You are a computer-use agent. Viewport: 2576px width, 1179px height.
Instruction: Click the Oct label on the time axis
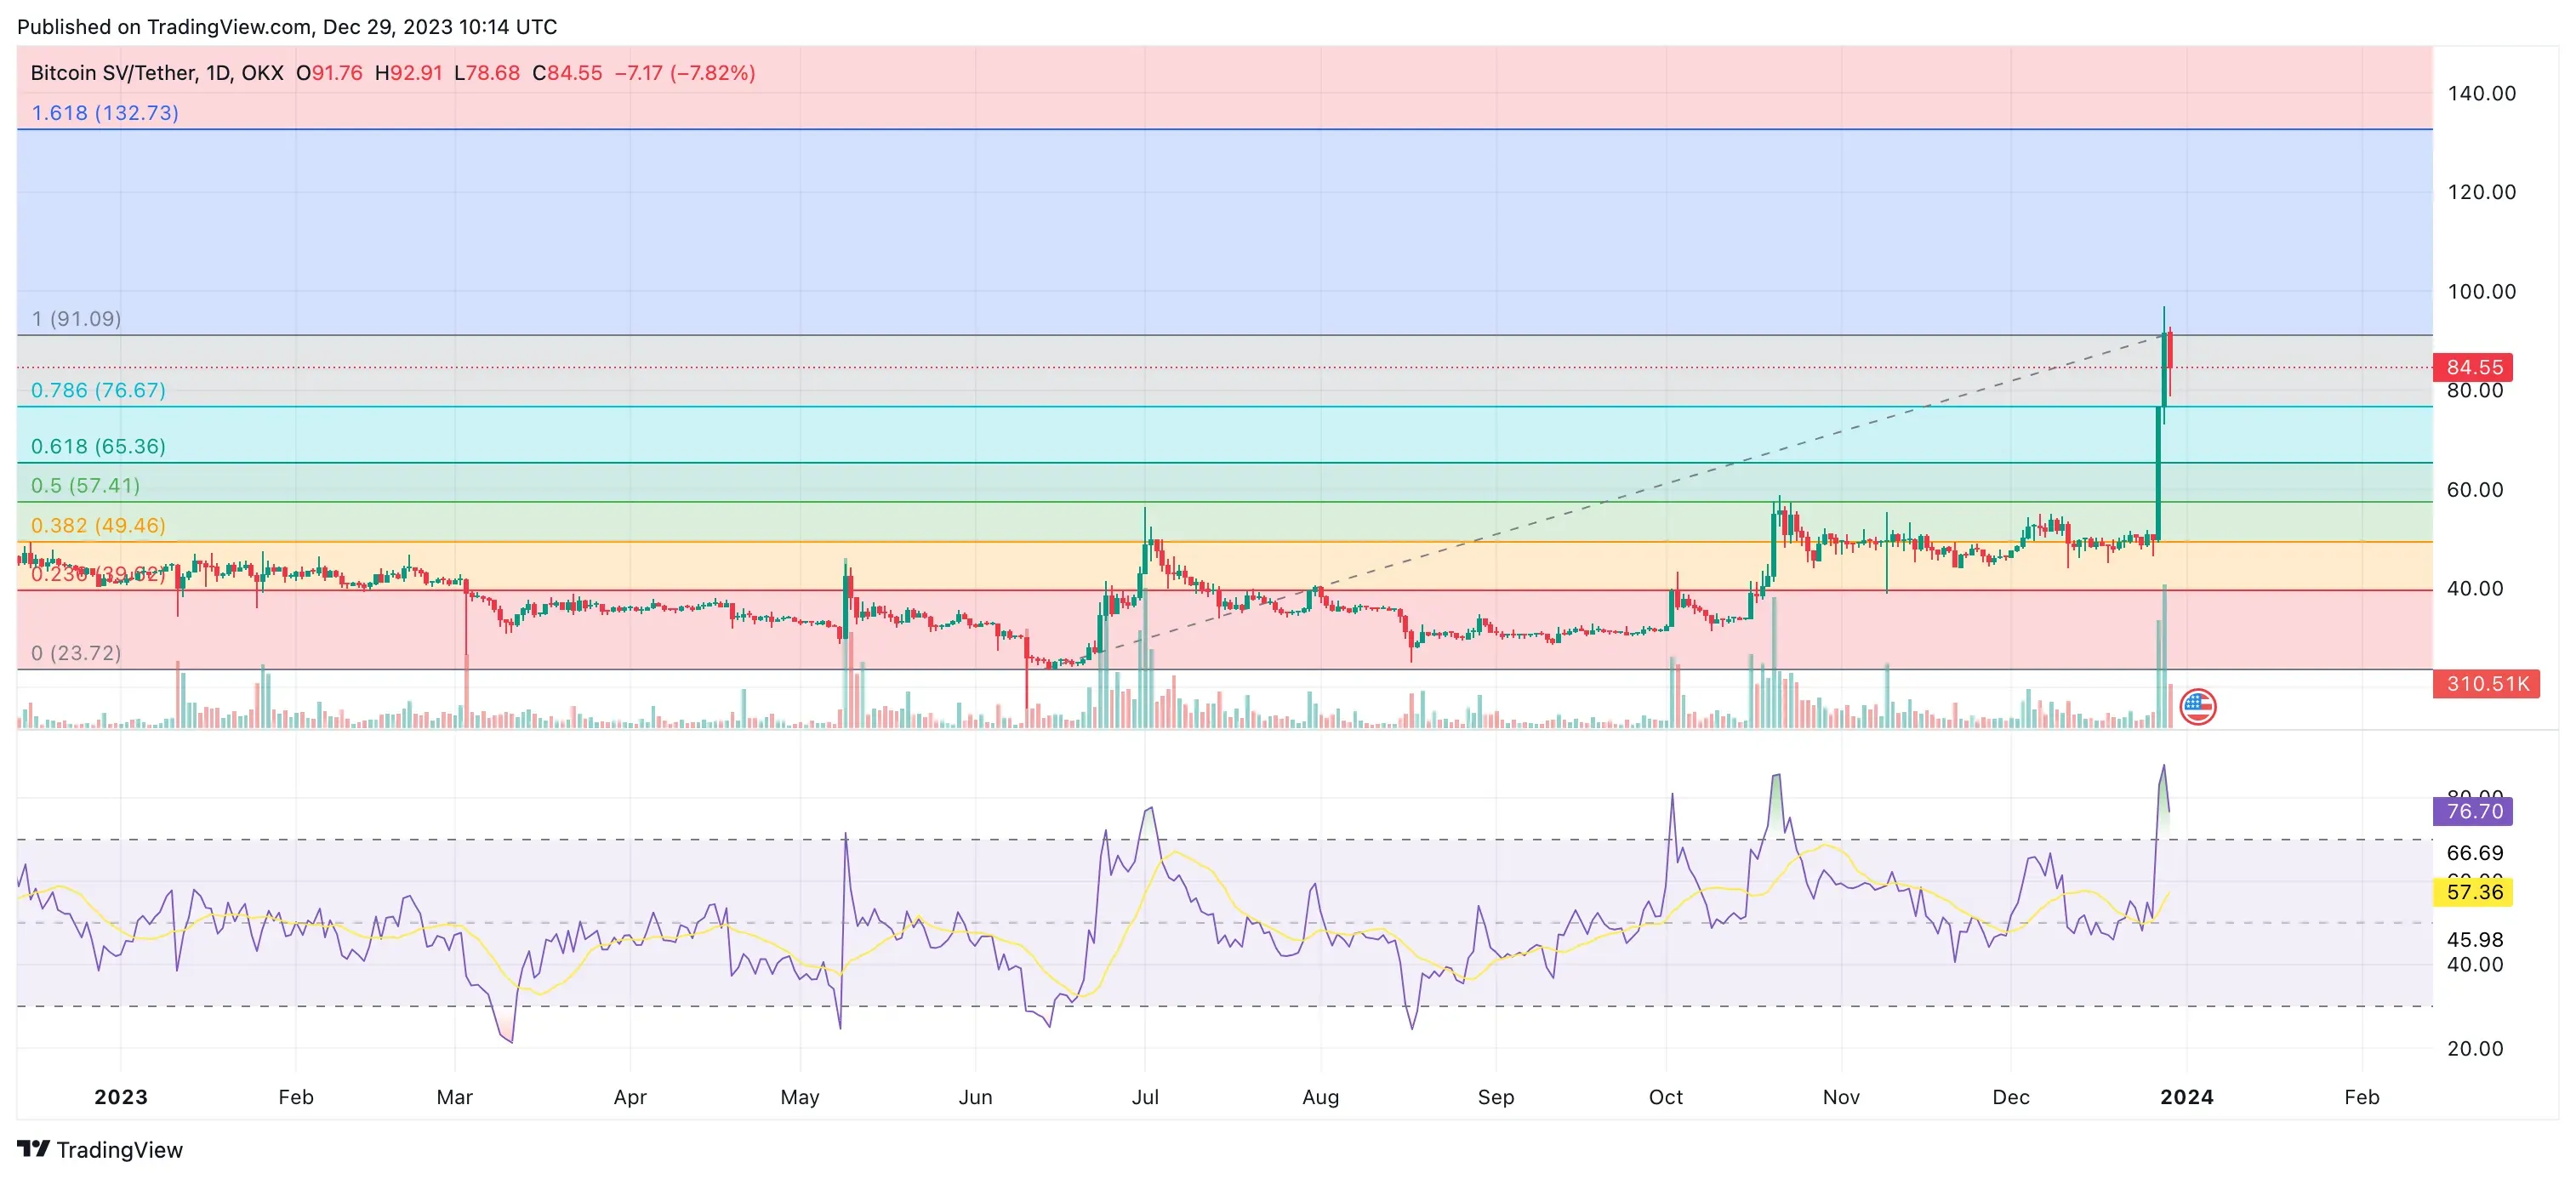1665,1097
